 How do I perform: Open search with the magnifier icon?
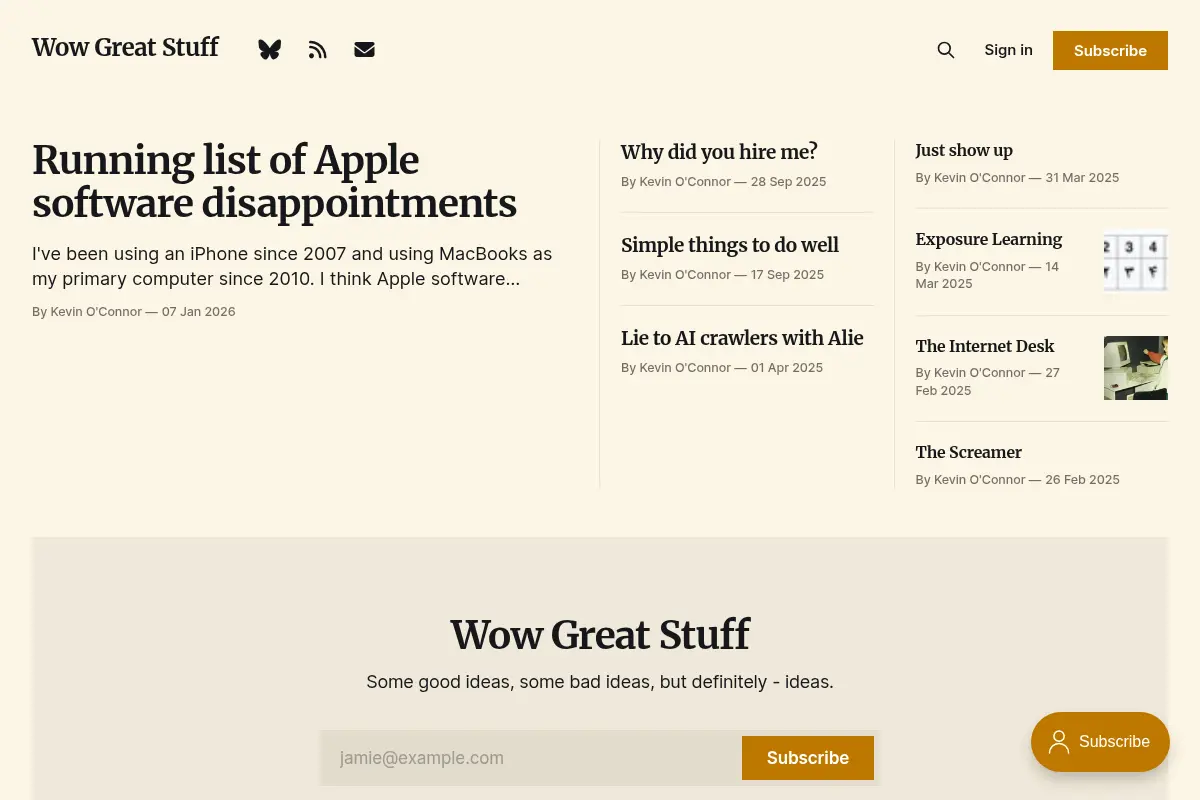(x=945, y=50)
